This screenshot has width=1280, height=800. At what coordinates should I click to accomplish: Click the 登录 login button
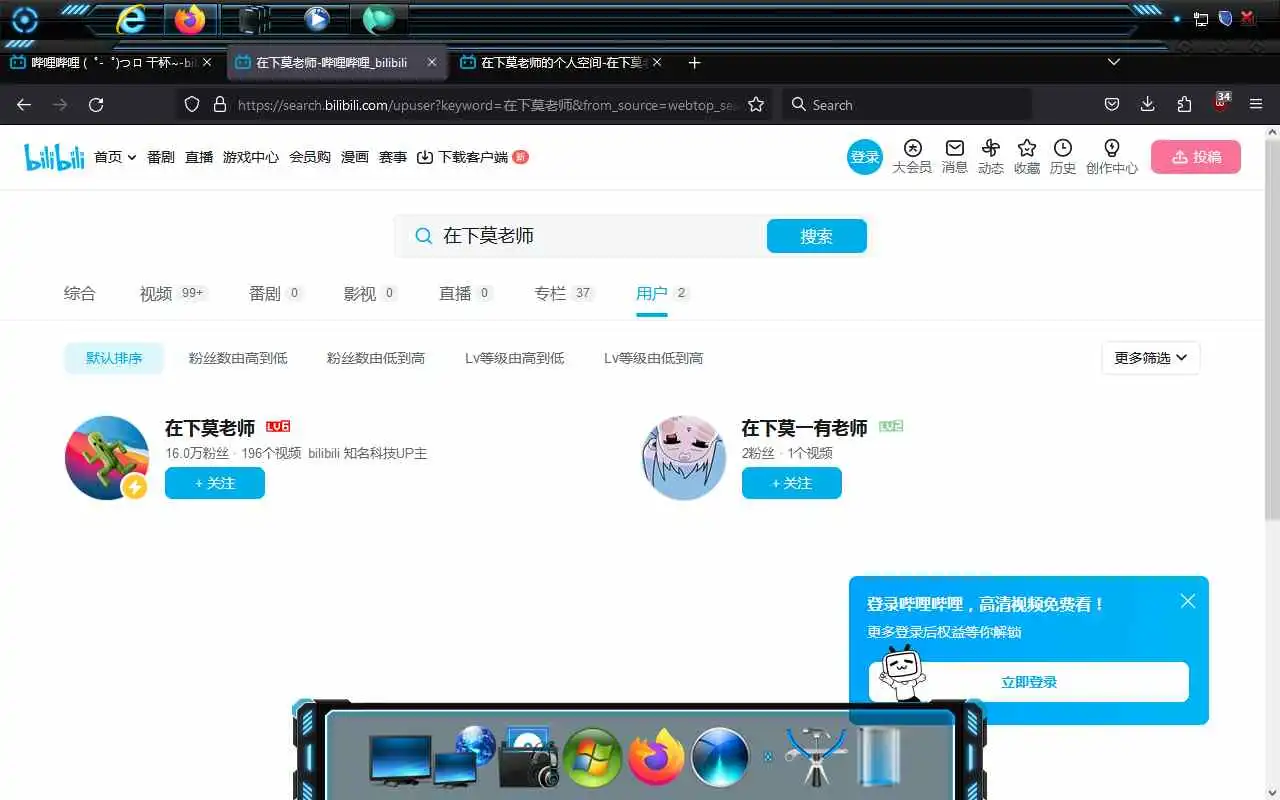click(865, 157)
